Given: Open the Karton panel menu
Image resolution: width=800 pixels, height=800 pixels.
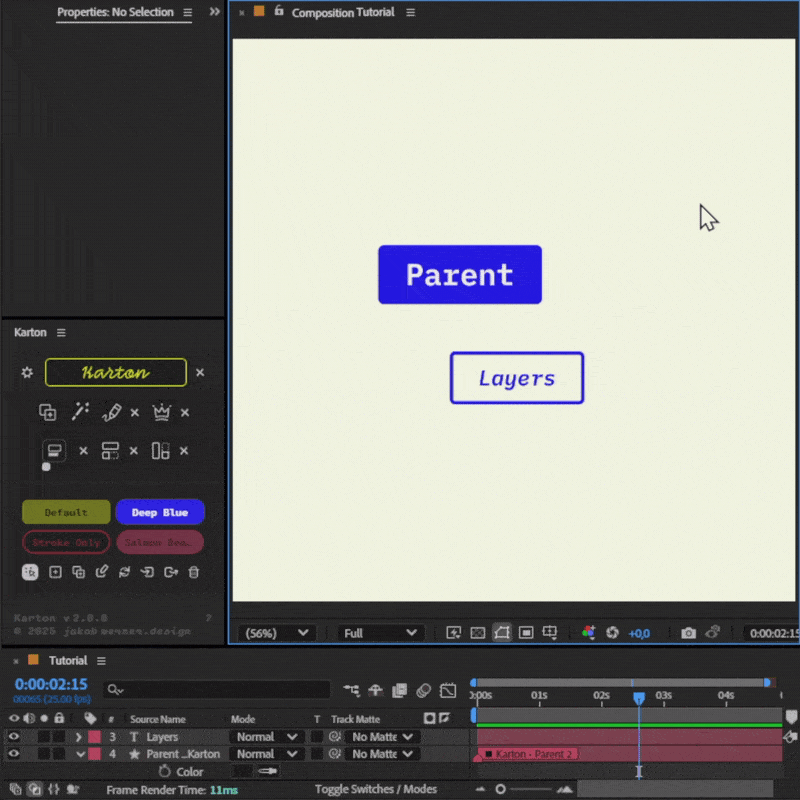Looking at the screenshot, I should click(x=61, y=333).
